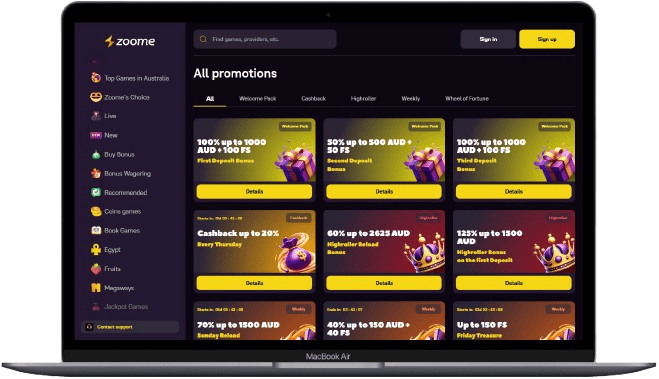Viewport: 659px width, 379px height.
Task: Select the Egypt ankh icon
Action: [96, 250]
